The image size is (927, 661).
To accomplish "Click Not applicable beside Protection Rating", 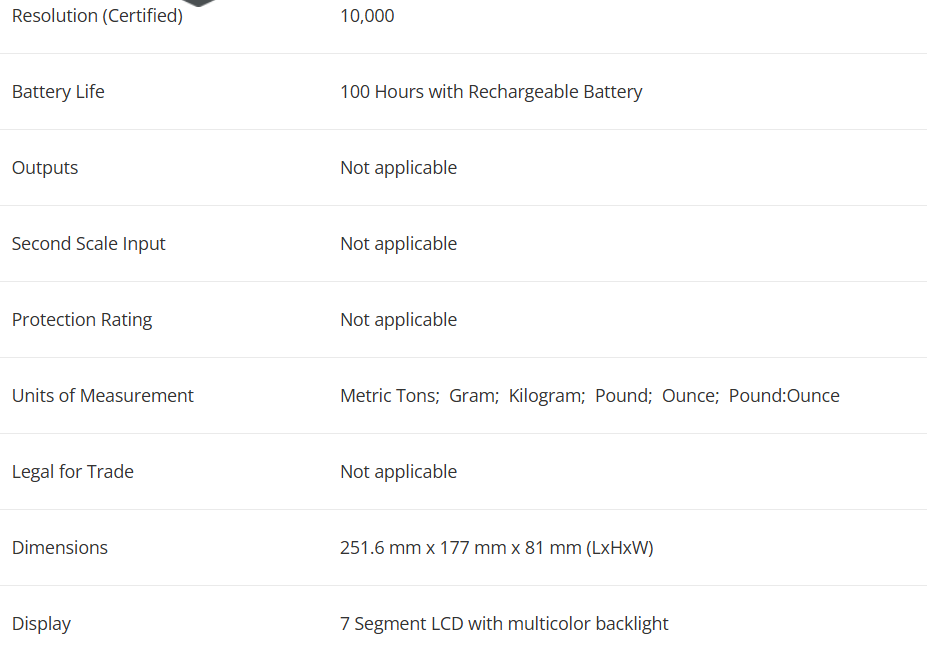I will click(398, 320).
